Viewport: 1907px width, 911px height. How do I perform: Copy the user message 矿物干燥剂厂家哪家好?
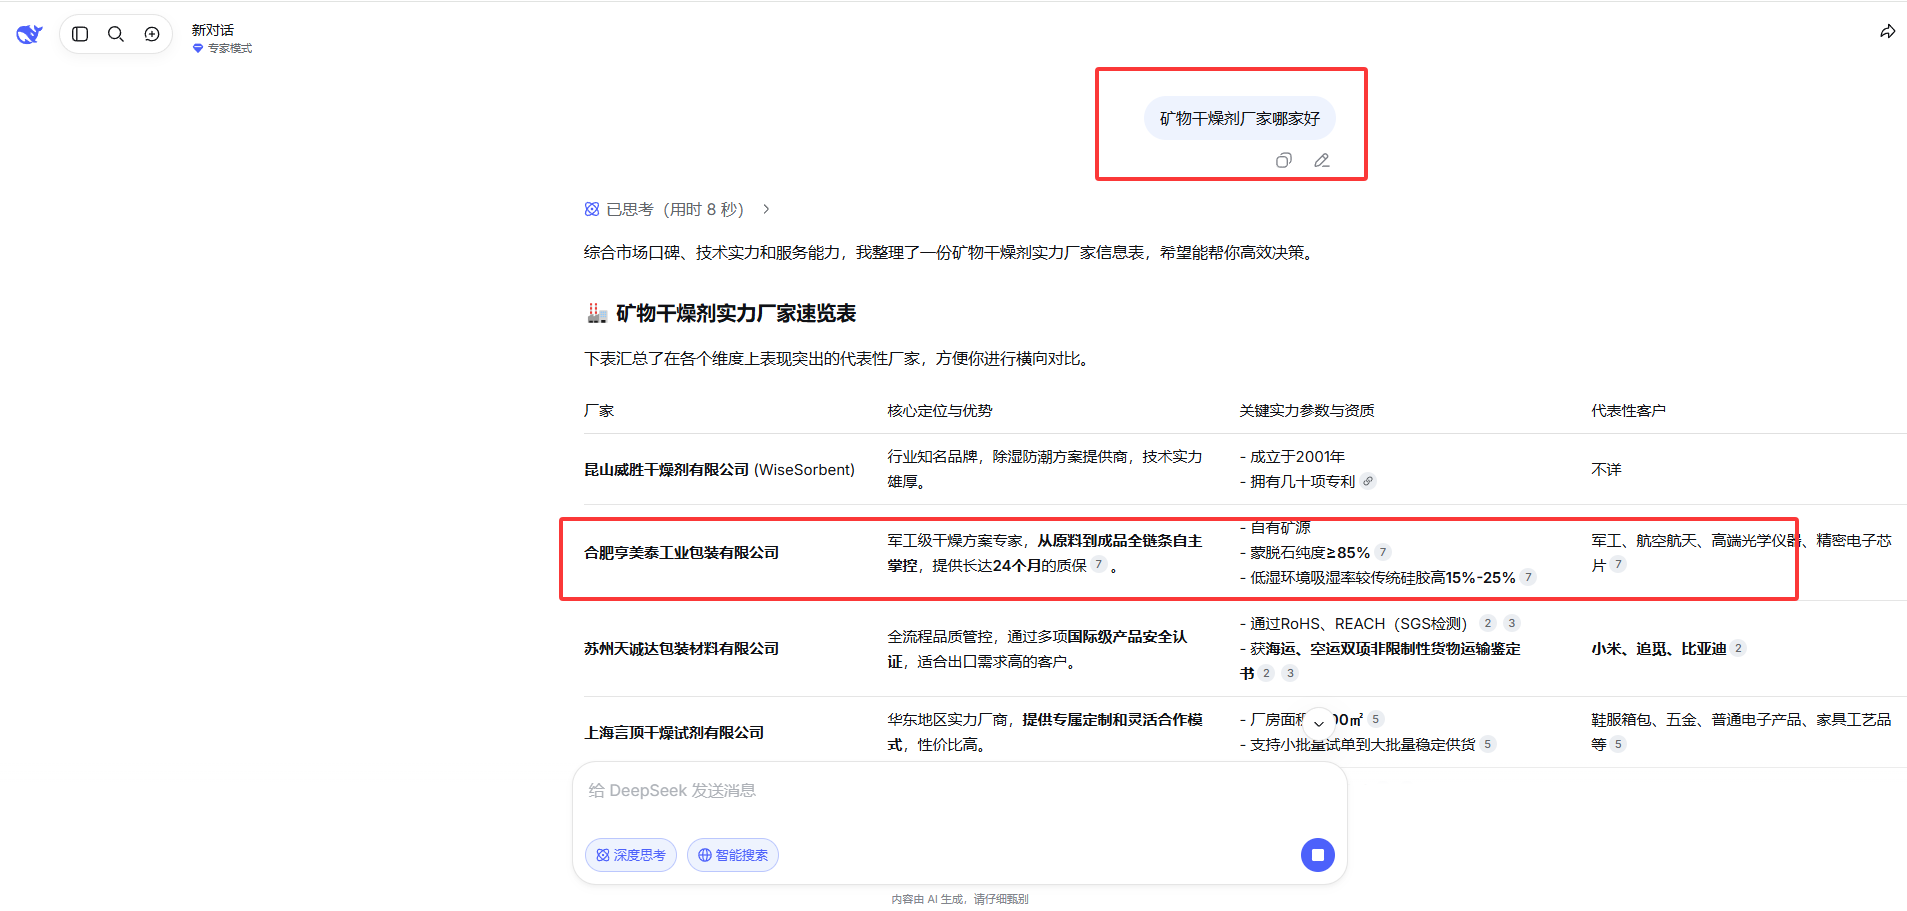point(1284,160)
